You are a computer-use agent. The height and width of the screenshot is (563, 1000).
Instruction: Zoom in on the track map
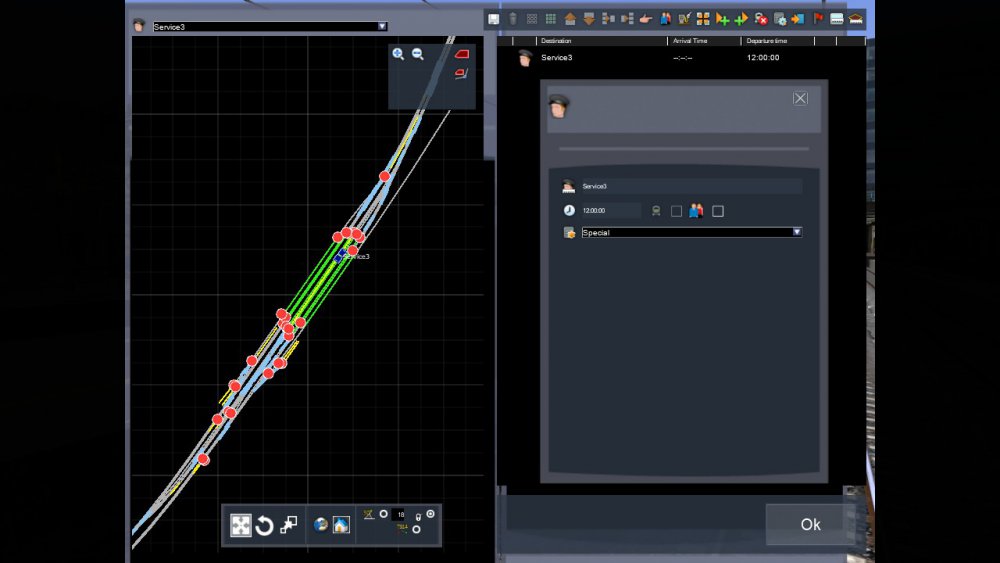tap(398, 54)
